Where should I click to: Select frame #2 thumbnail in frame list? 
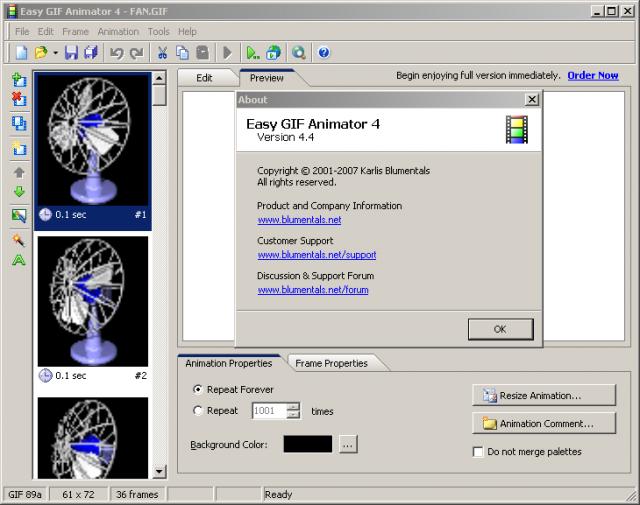(93, 302)
